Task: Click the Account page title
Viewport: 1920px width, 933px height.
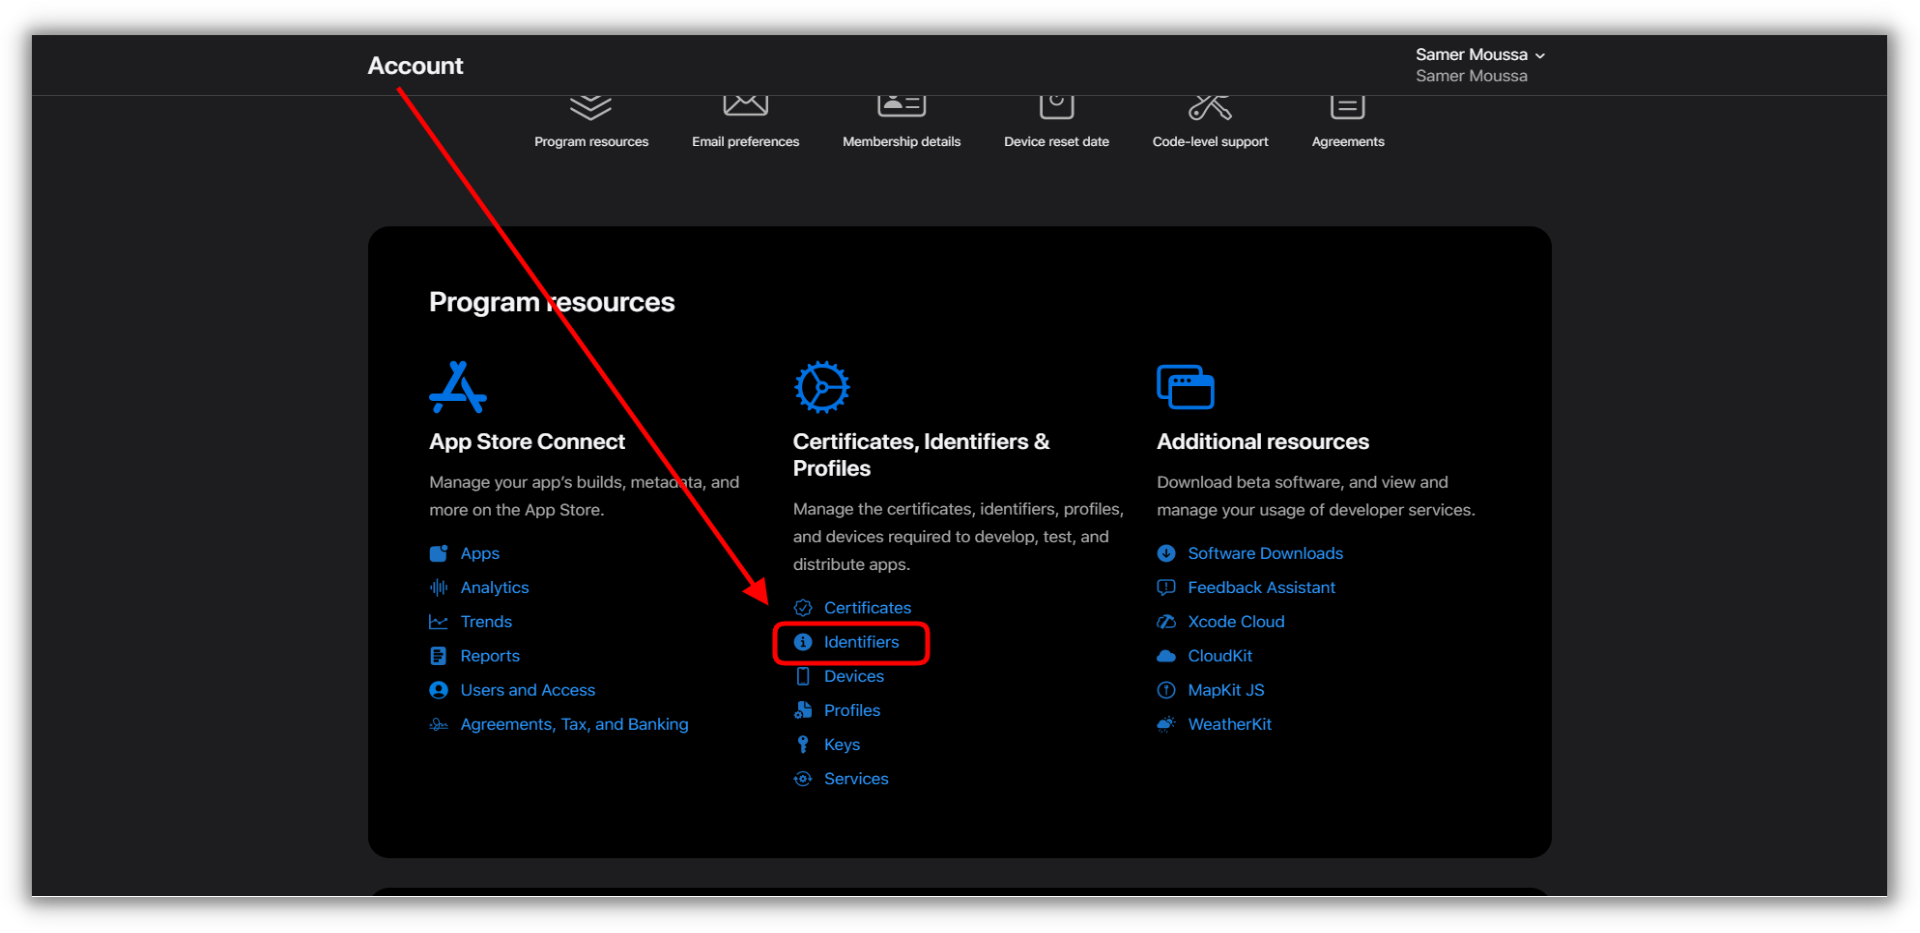Action: (415, 66)
